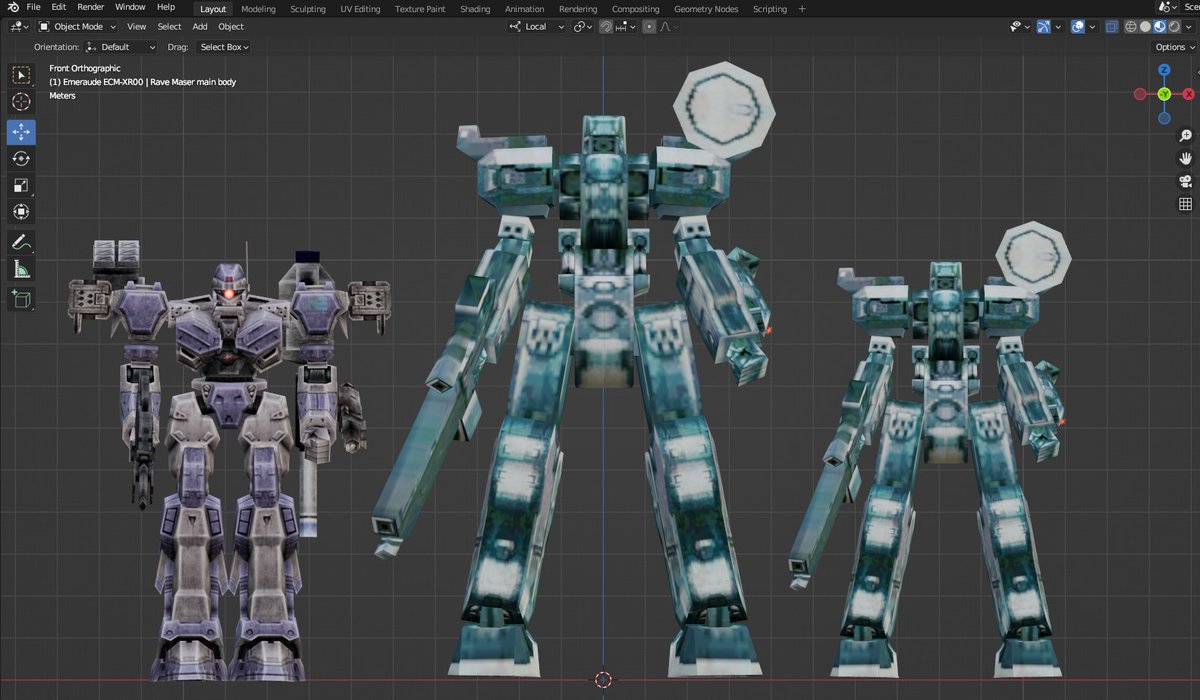Select the Annotate pencil tool
This screenshot has height=700, width=1200.
[21, 242]
